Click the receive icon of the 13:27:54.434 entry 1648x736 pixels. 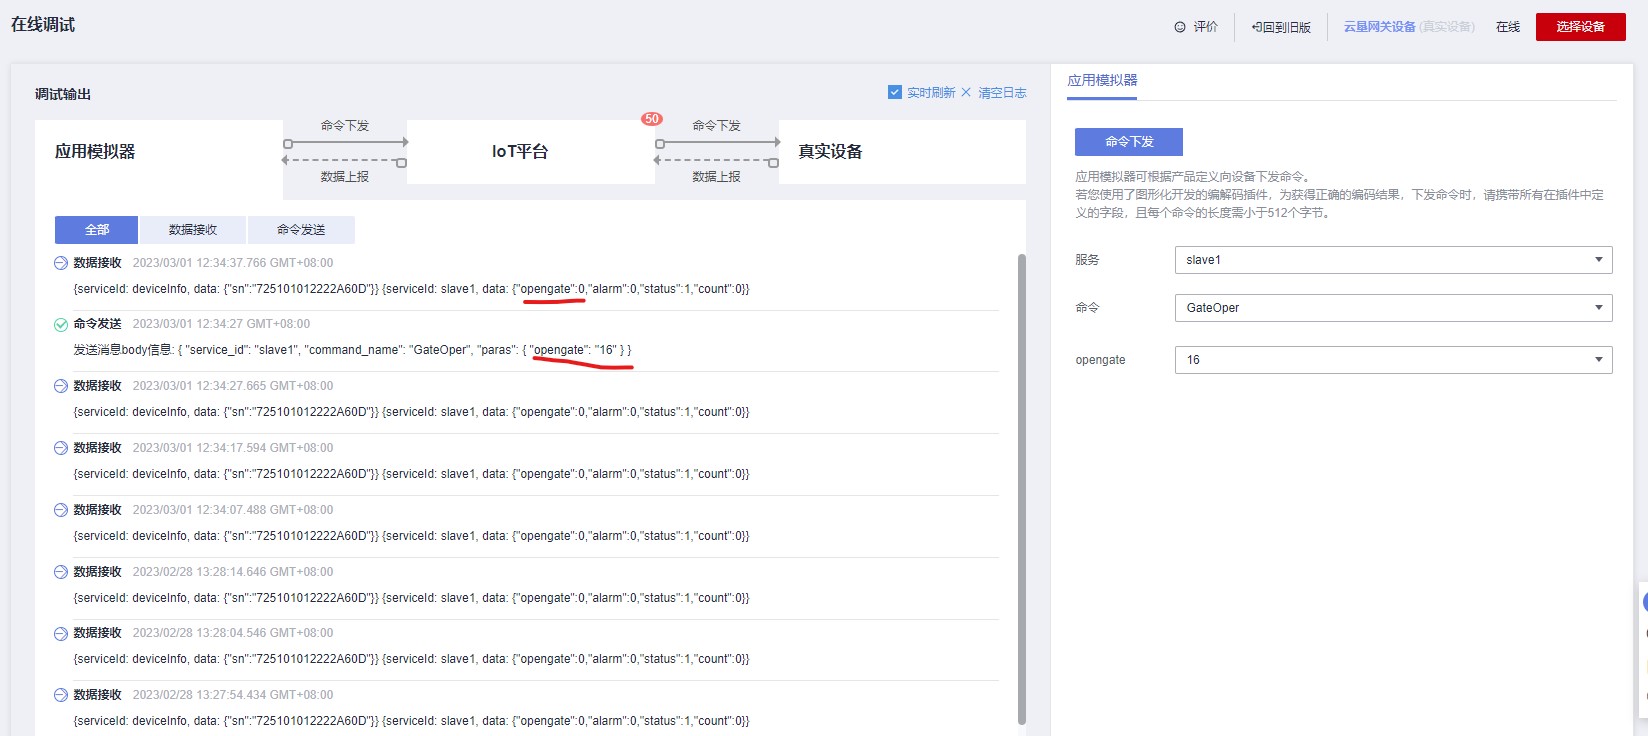(61, 695)
